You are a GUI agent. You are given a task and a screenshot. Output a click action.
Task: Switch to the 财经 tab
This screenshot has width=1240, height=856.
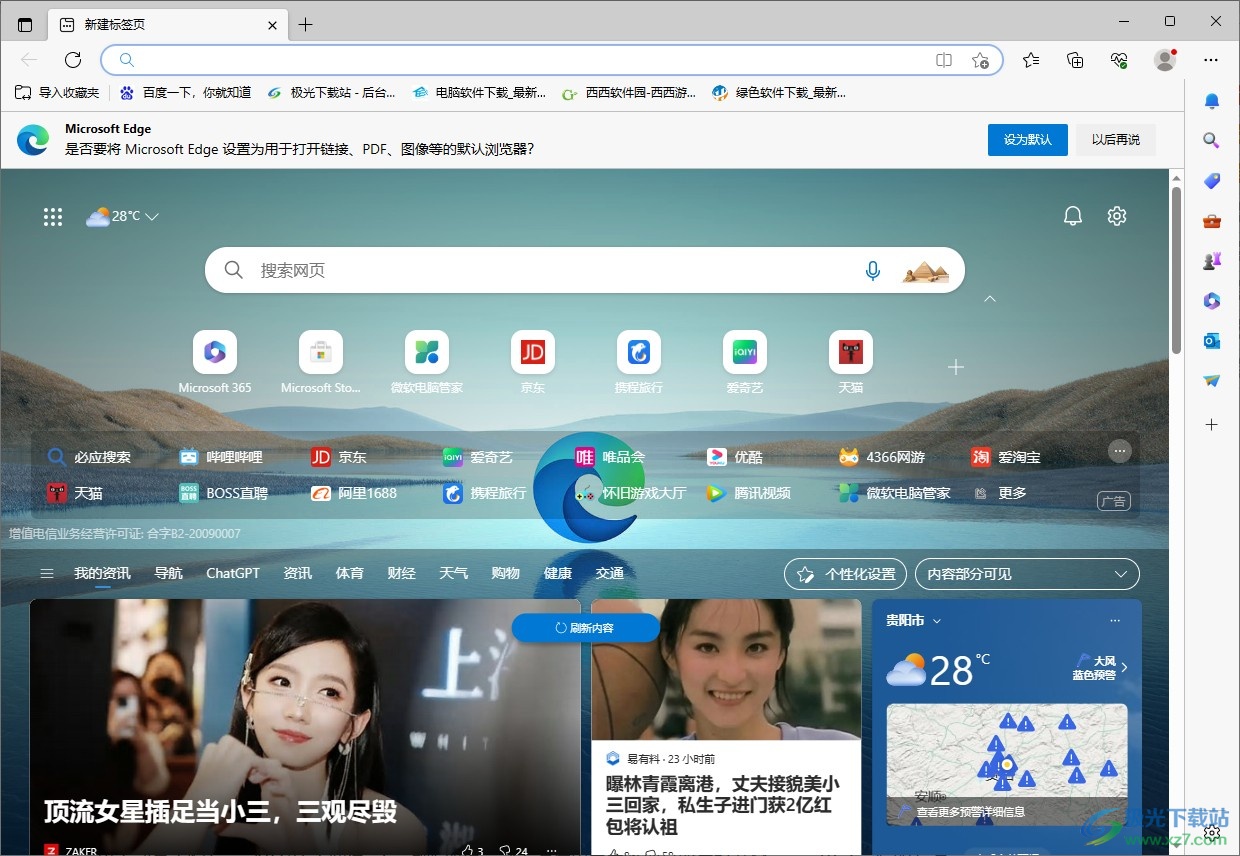click(x=401, y=574)
